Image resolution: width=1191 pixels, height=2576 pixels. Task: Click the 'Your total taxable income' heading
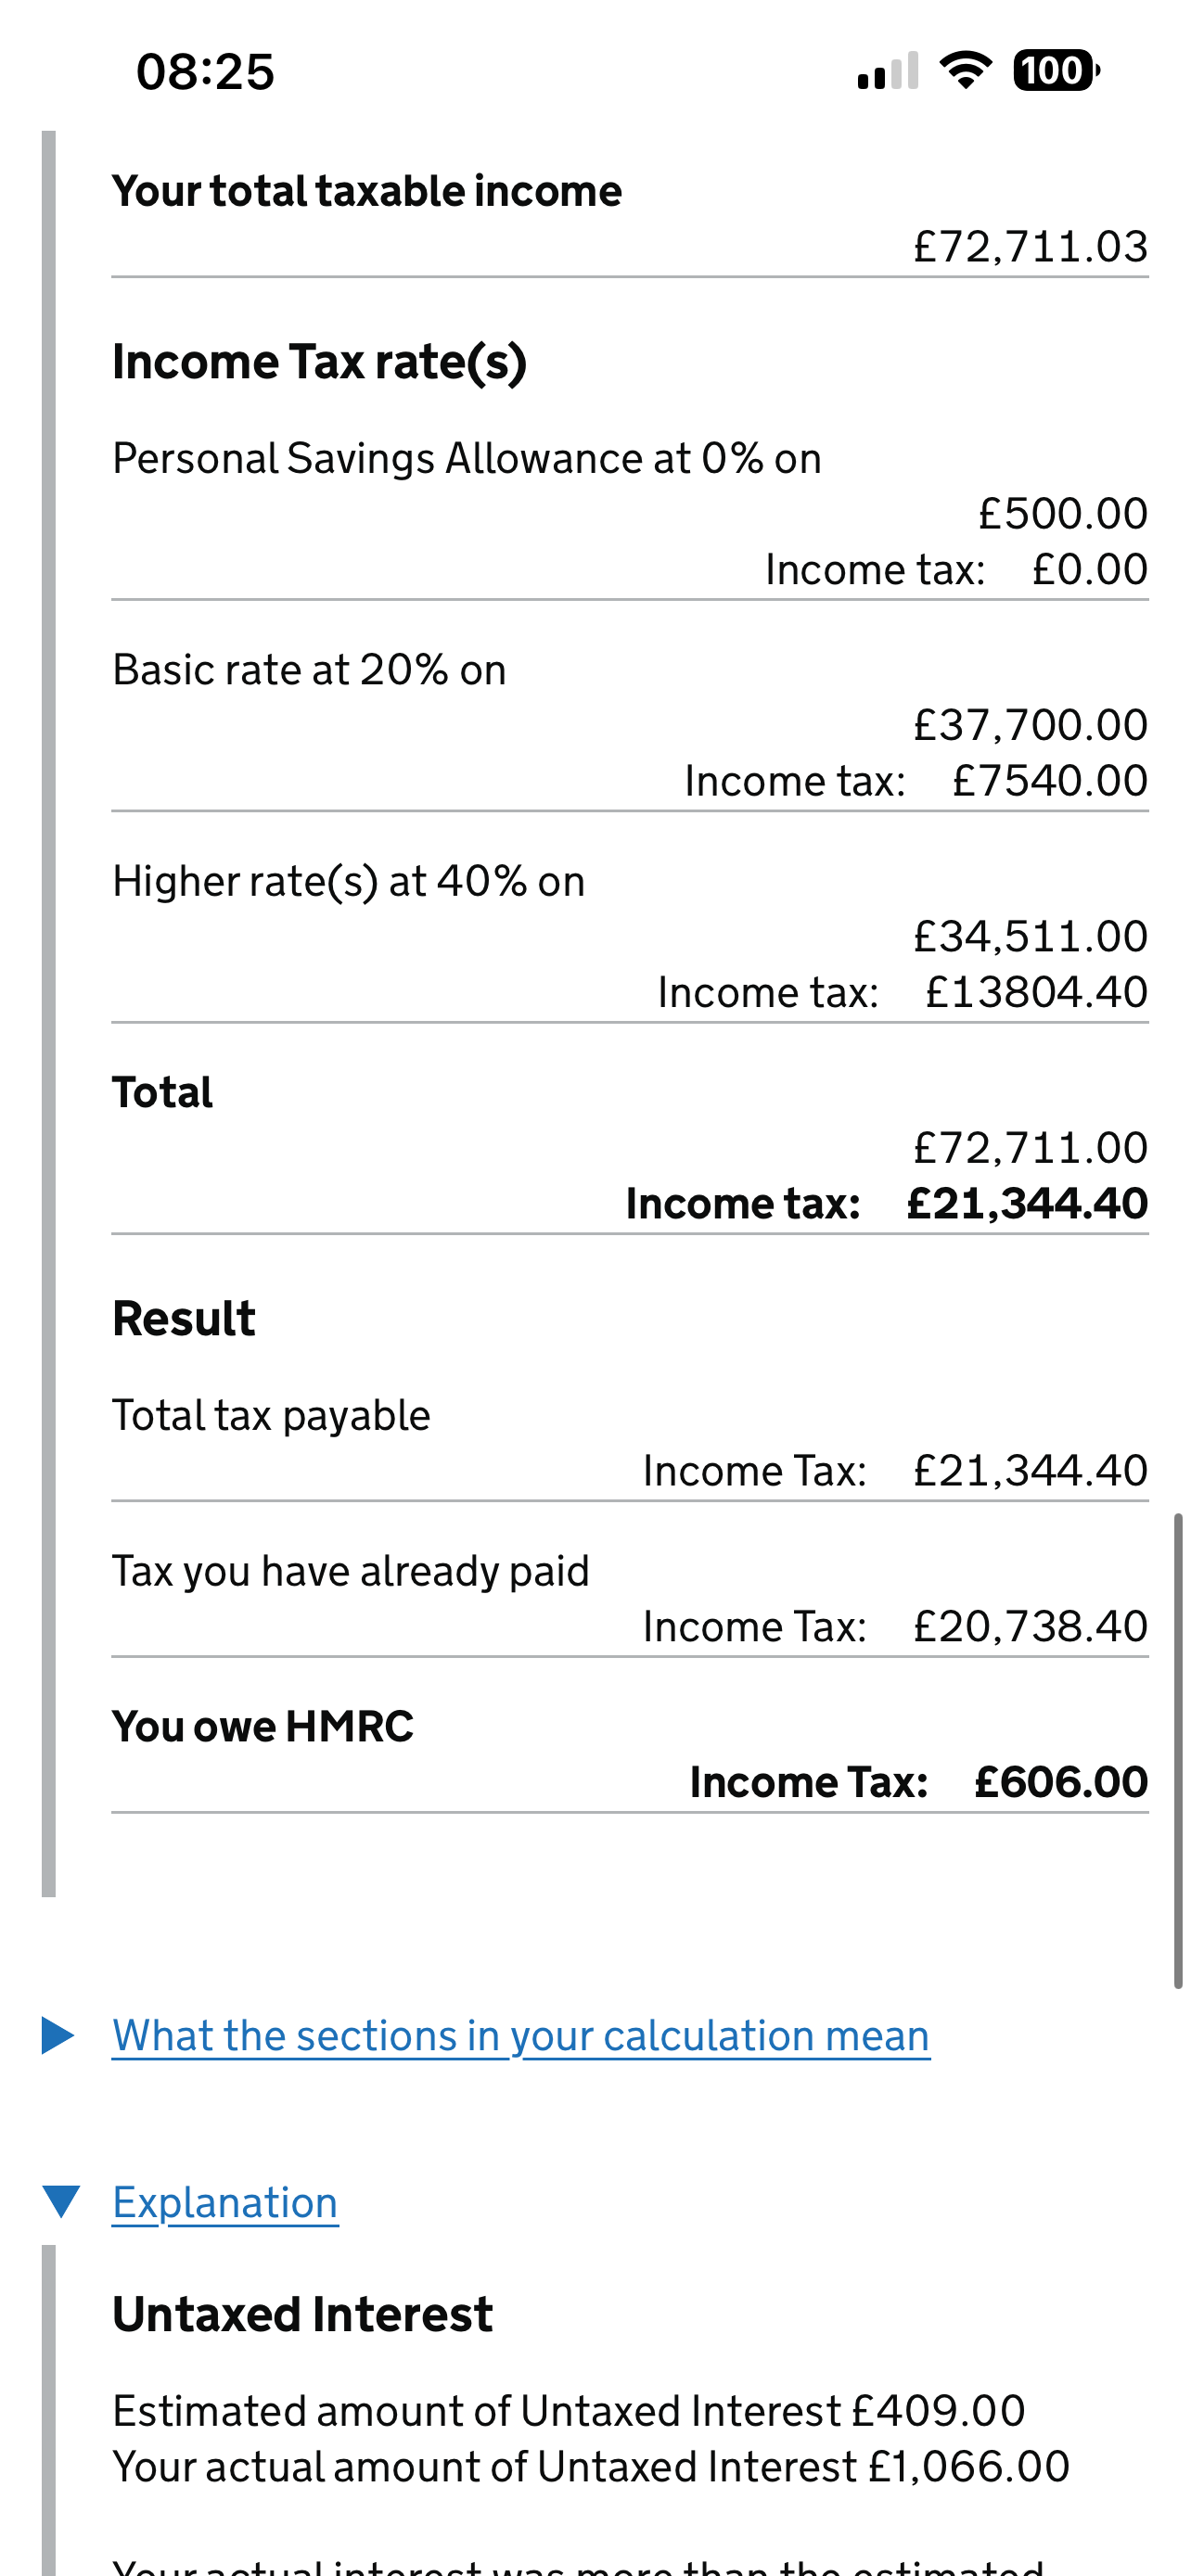[367, 191]
